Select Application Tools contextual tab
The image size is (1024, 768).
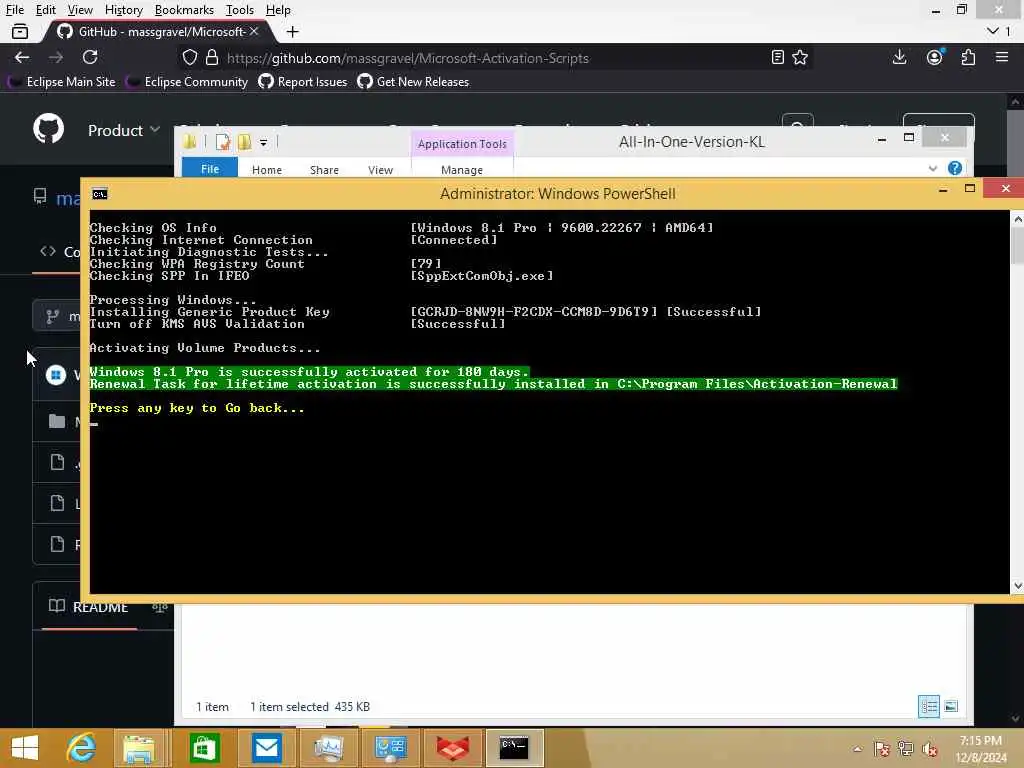462,144
